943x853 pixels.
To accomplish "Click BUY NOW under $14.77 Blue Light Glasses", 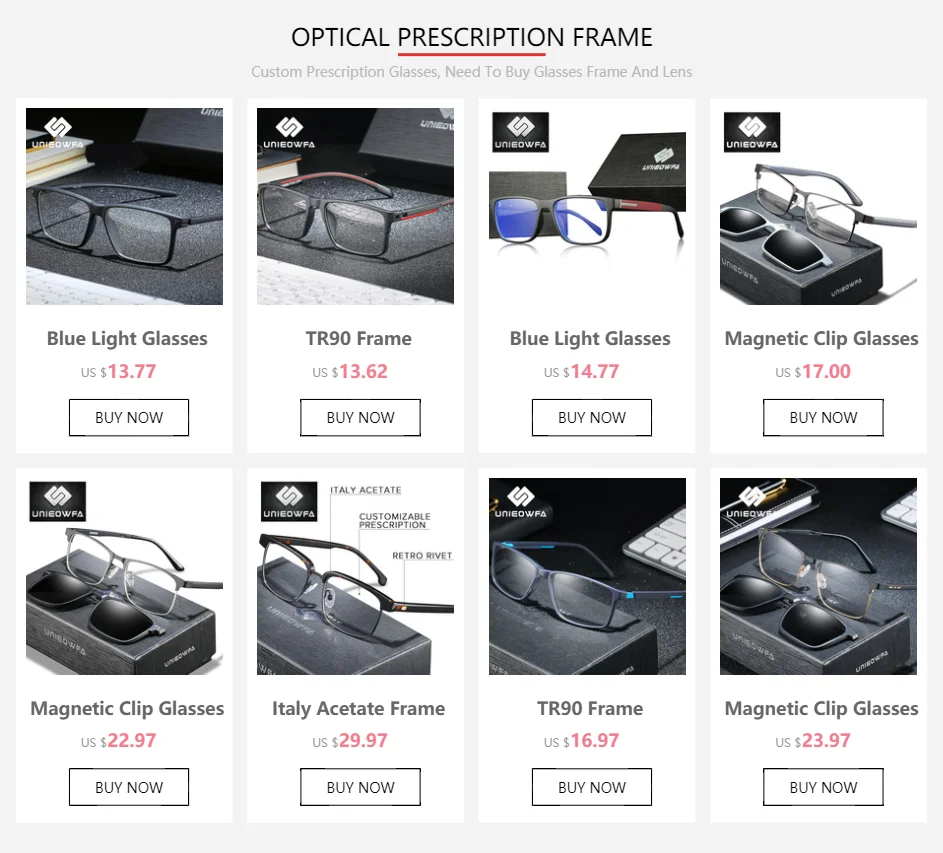I will [x=592, y=417].
